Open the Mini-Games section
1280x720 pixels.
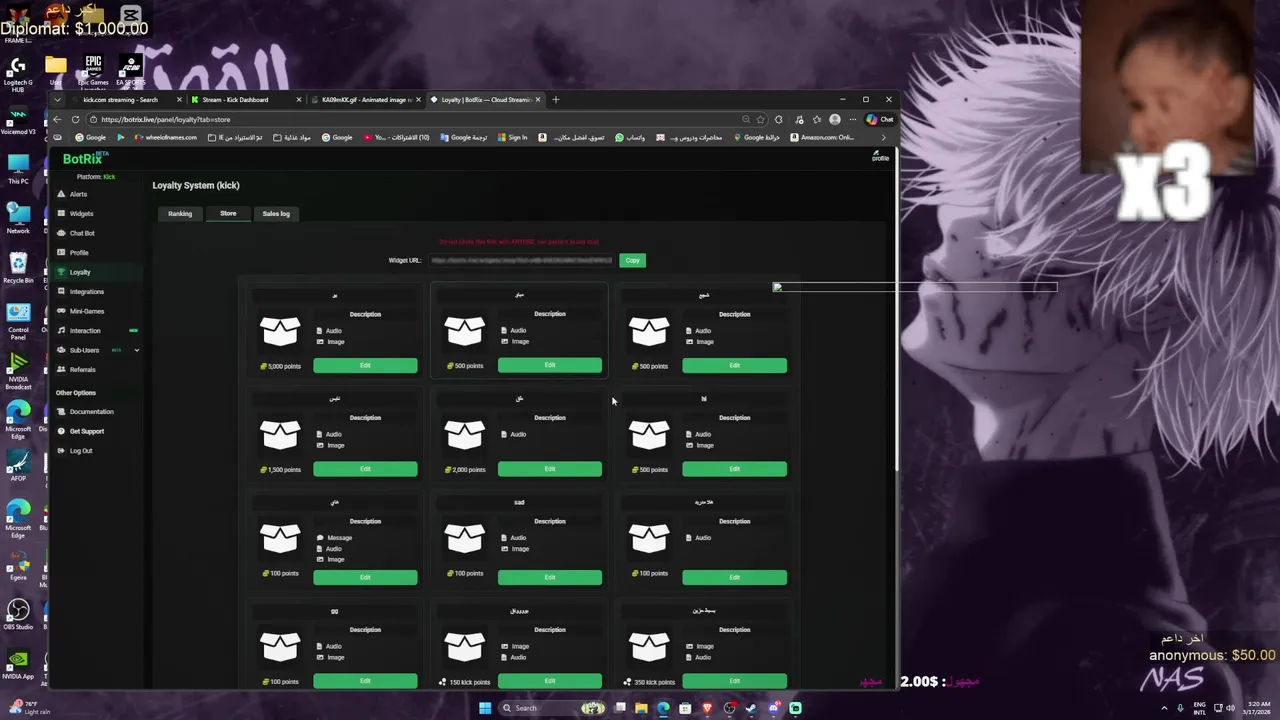(x=86, y=311)
